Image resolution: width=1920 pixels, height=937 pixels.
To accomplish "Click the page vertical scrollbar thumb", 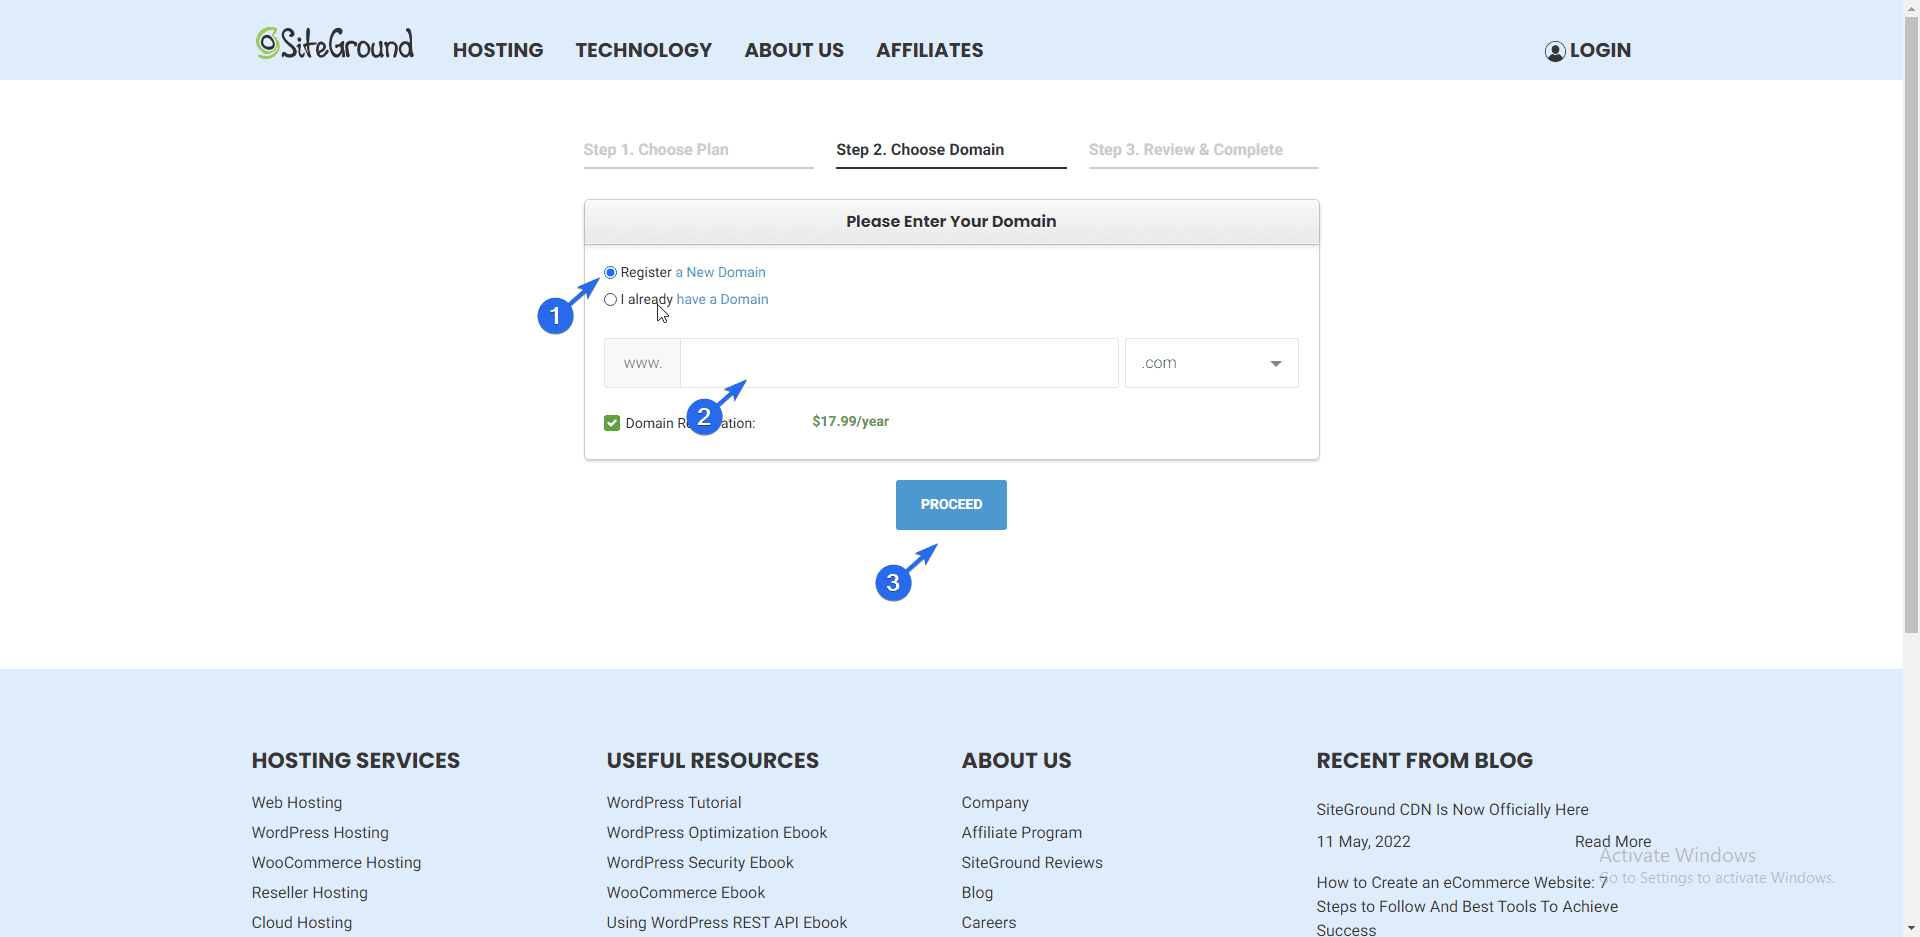I will [x=1911, y=325].
